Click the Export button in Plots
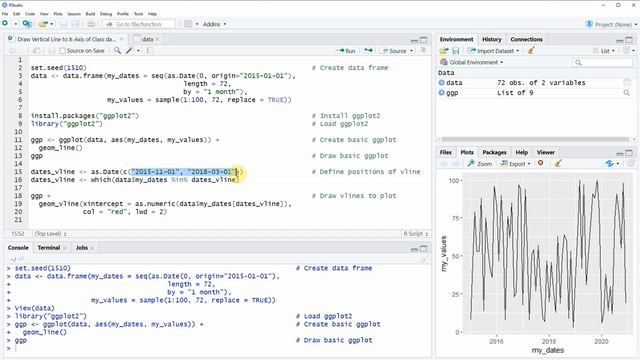Screen dimensions: 640x360 tap(513, 163)
